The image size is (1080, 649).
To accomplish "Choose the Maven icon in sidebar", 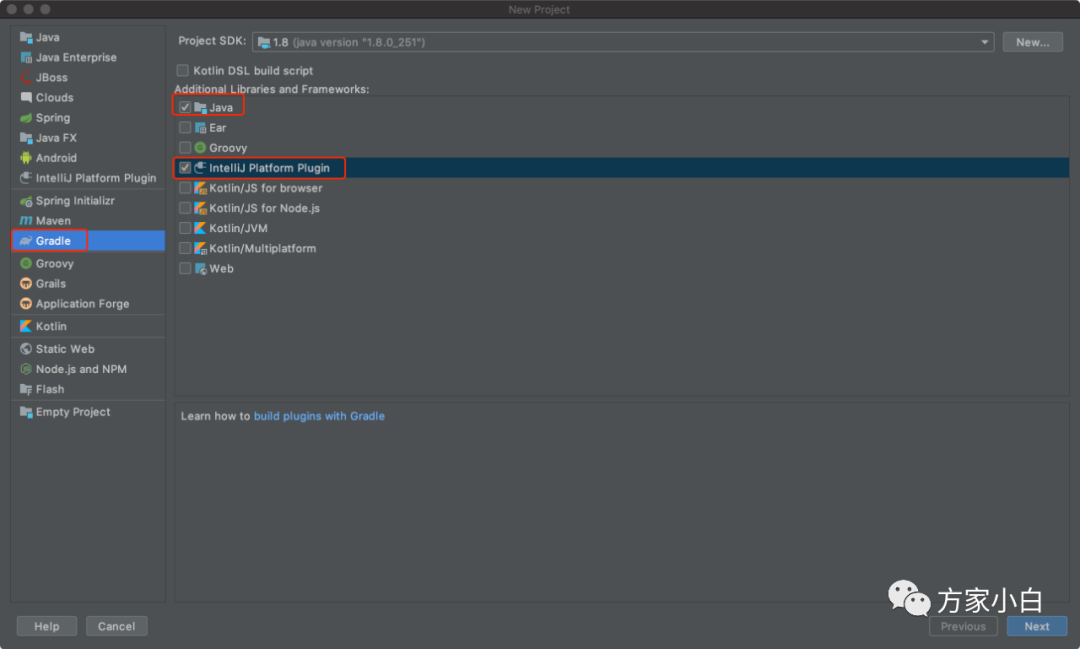I will click(x=26, y=220).
